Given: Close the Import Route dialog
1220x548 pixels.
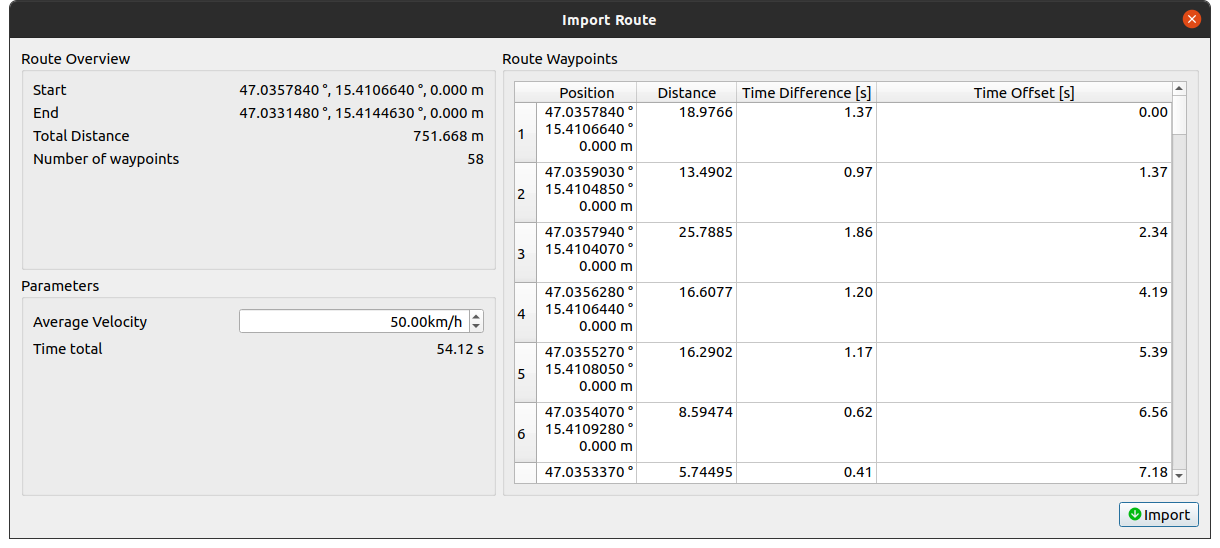Looking at the screenshot, I should click(1191, 19).
